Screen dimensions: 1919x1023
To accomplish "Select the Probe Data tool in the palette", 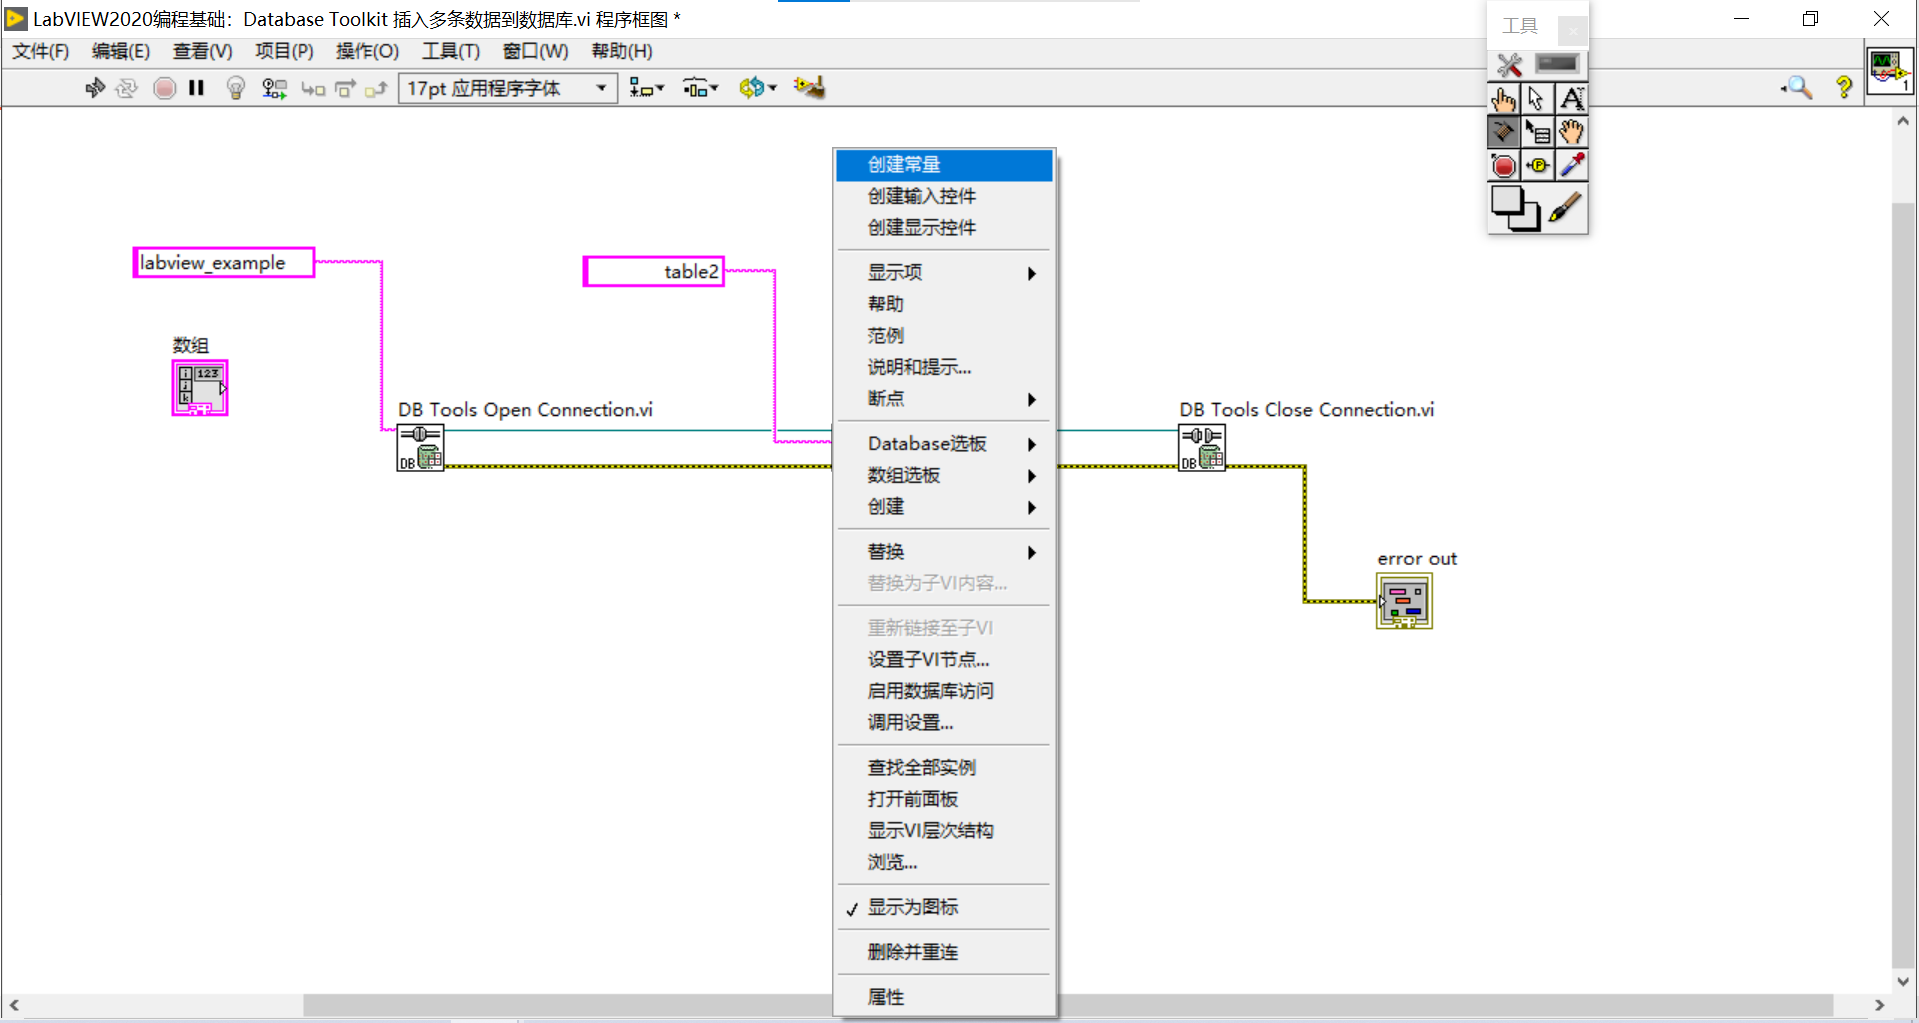I will click(1537, 165).
